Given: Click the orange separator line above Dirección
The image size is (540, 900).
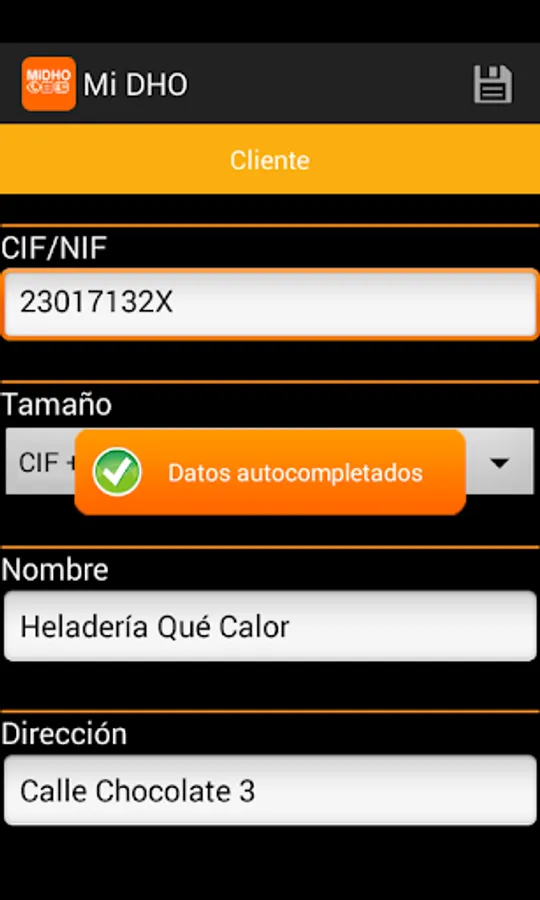Looking at the screenshot, I should pos(270,711).
